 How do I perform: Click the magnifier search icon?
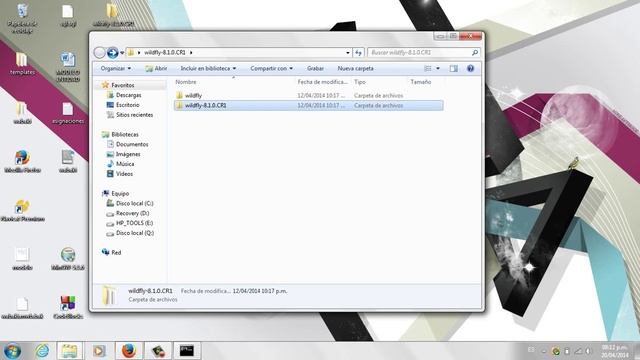tap(475, 53)
